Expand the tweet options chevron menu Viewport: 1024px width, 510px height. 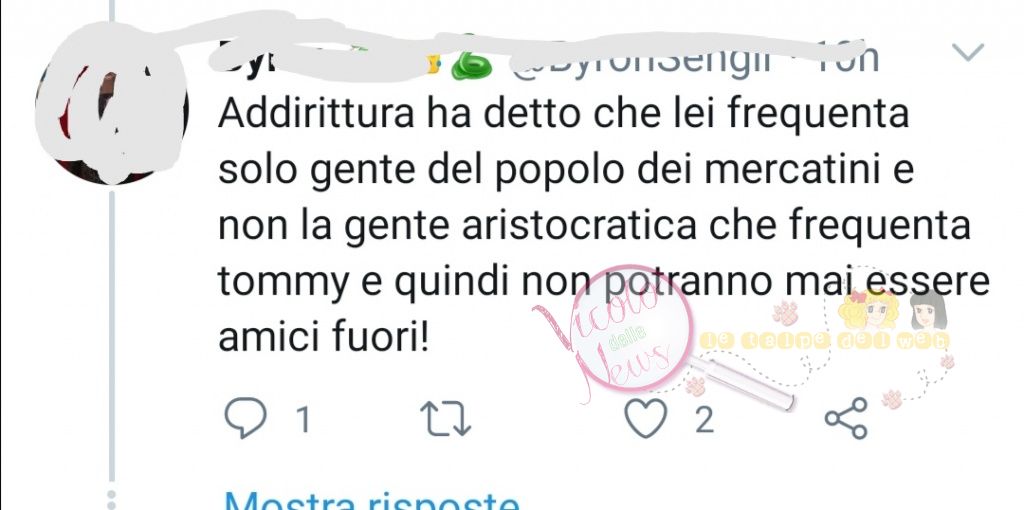coord(968,52)
